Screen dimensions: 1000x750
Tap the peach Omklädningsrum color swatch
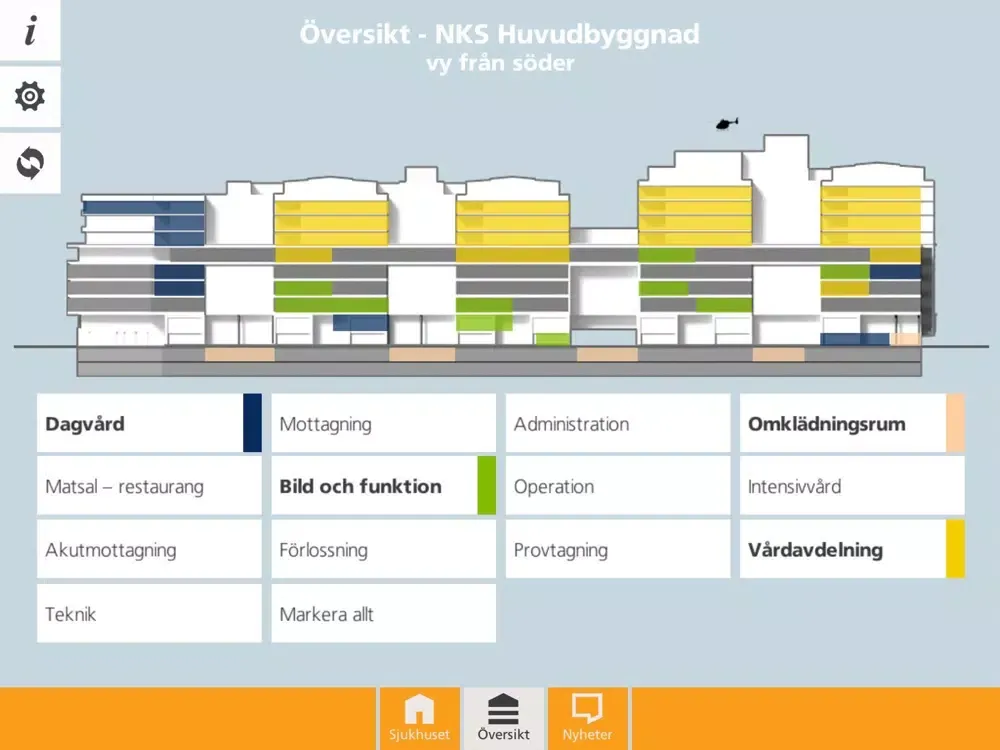click(955, 423)
